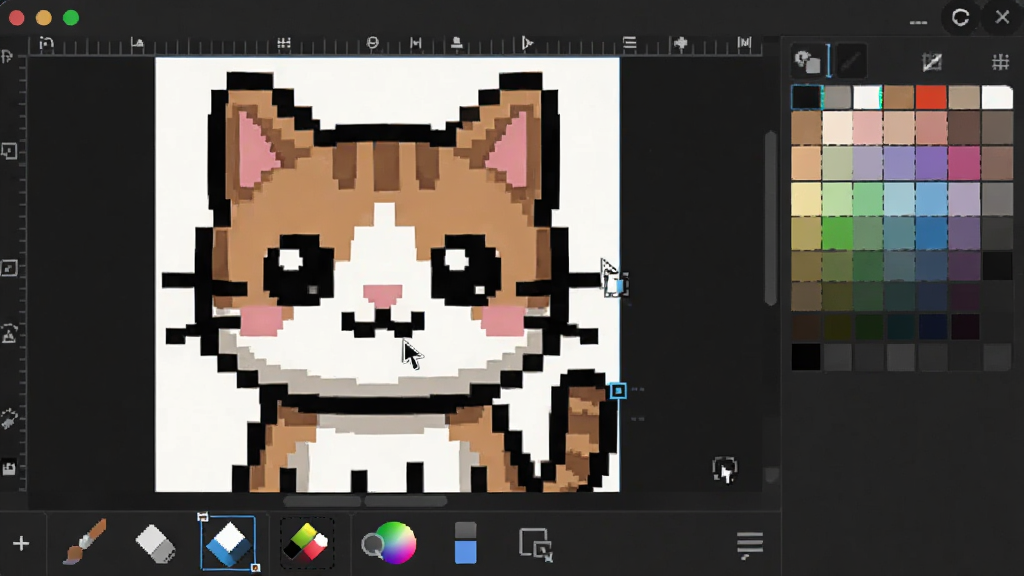
Task: Click the palette icon at the palette panel's left
Action: pyautogui.click(x=807, y=62)
